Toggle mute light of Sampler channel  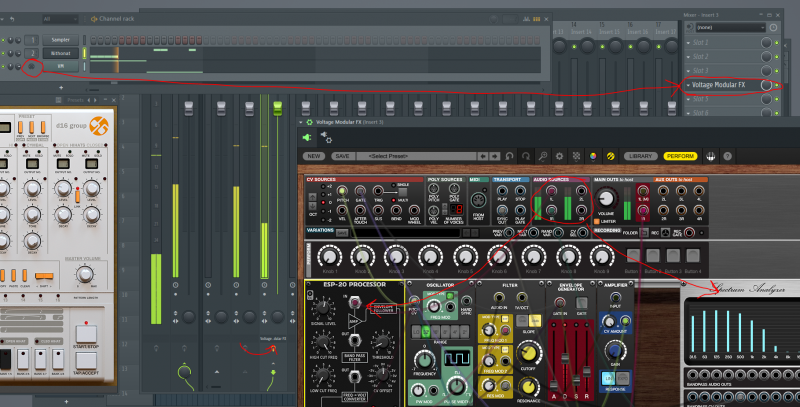pos(3,40)
